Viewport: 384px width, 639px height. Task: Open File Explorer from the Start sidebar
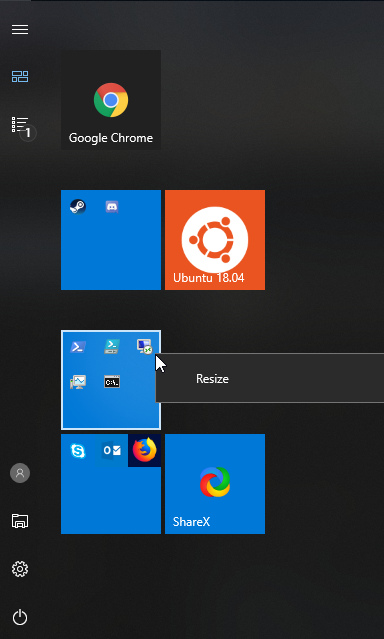pyautogui.click(x=20, y=520)
